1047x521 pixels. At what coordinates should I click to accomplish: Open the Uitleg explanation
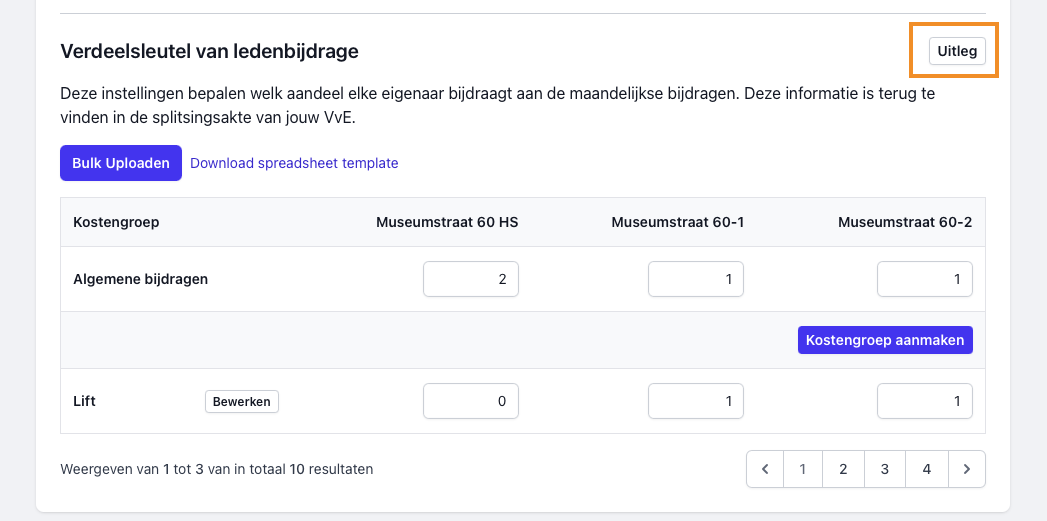[957, 51]
